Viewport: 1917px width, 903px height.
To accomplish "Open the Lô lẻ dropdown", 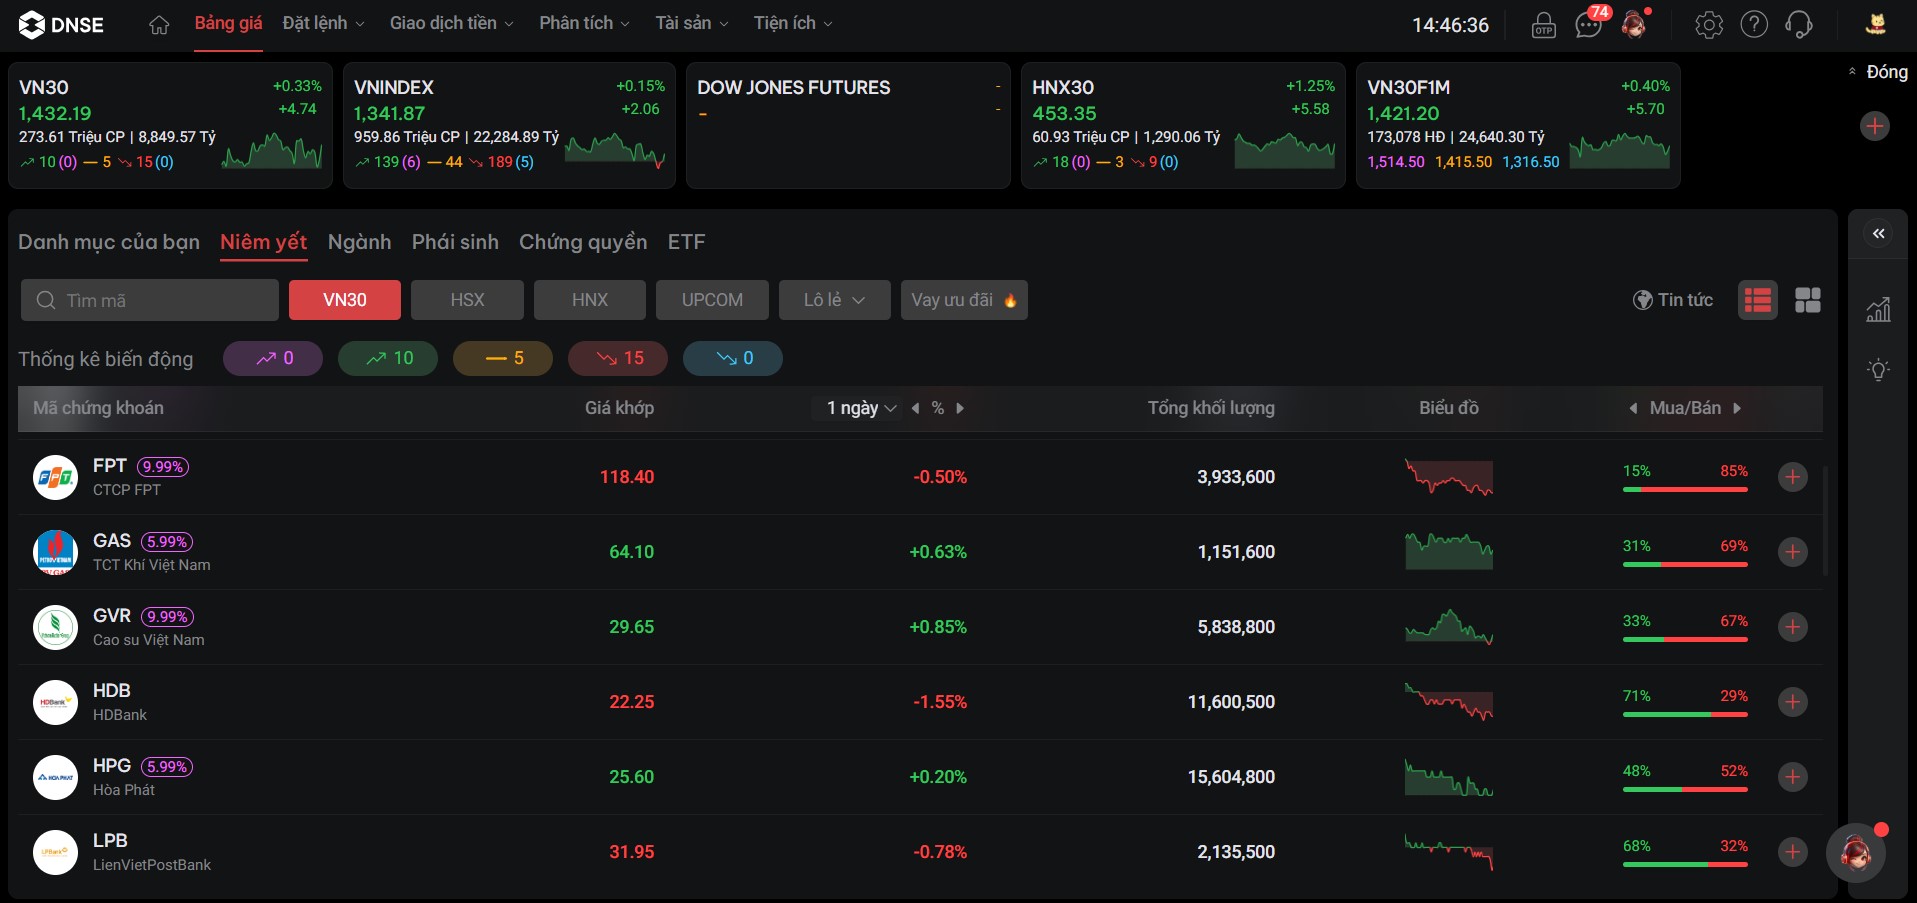I will [x=835, y=300].
